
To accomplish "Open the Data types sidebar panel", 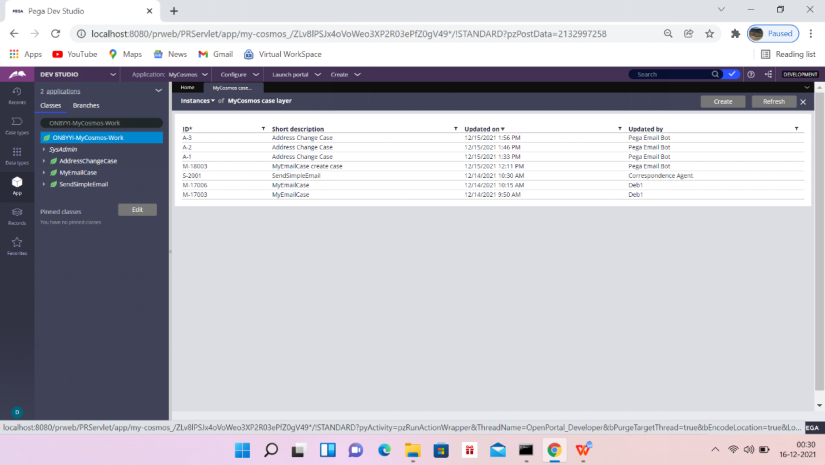I will coord(17,156).
